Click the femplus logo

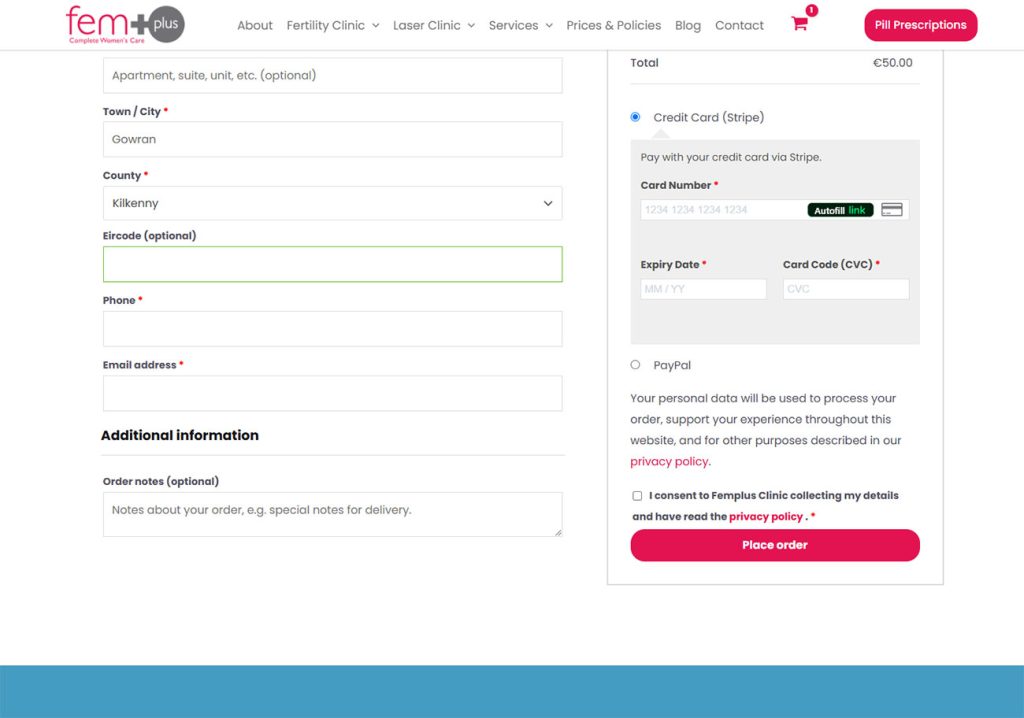tap(125, 24)
